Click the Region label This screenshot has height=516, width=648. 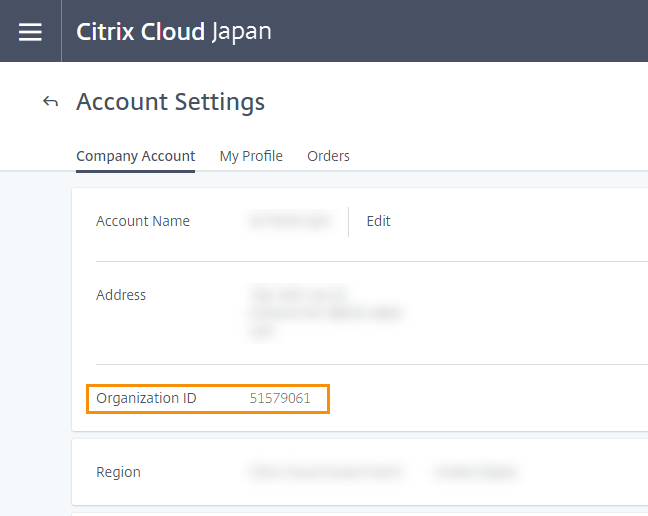118,472
